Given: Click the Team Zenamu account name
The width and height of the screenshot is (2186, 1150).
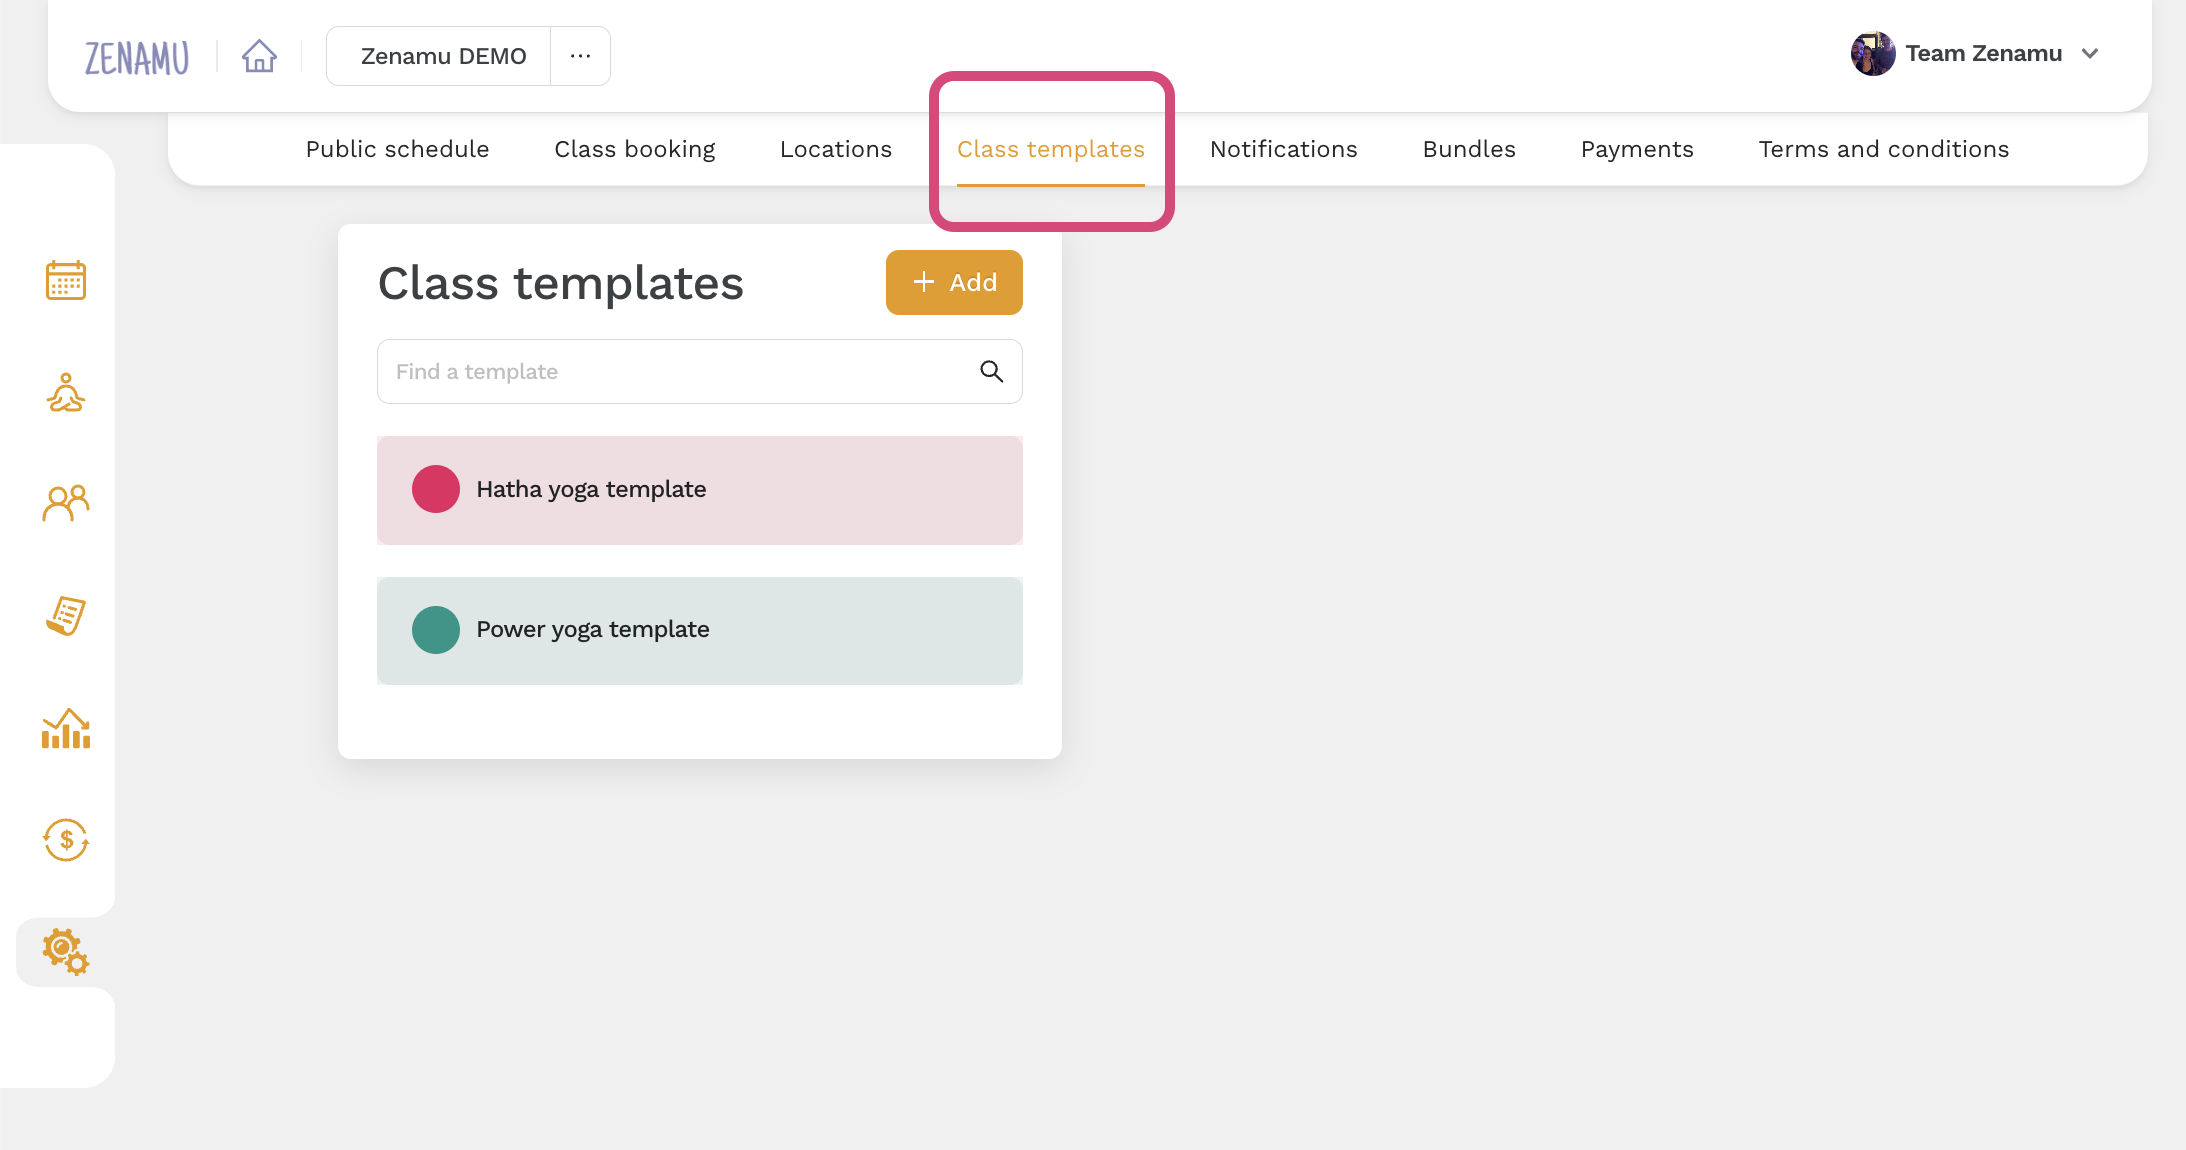Looking at the screenshot, I should pos(1983,54).
